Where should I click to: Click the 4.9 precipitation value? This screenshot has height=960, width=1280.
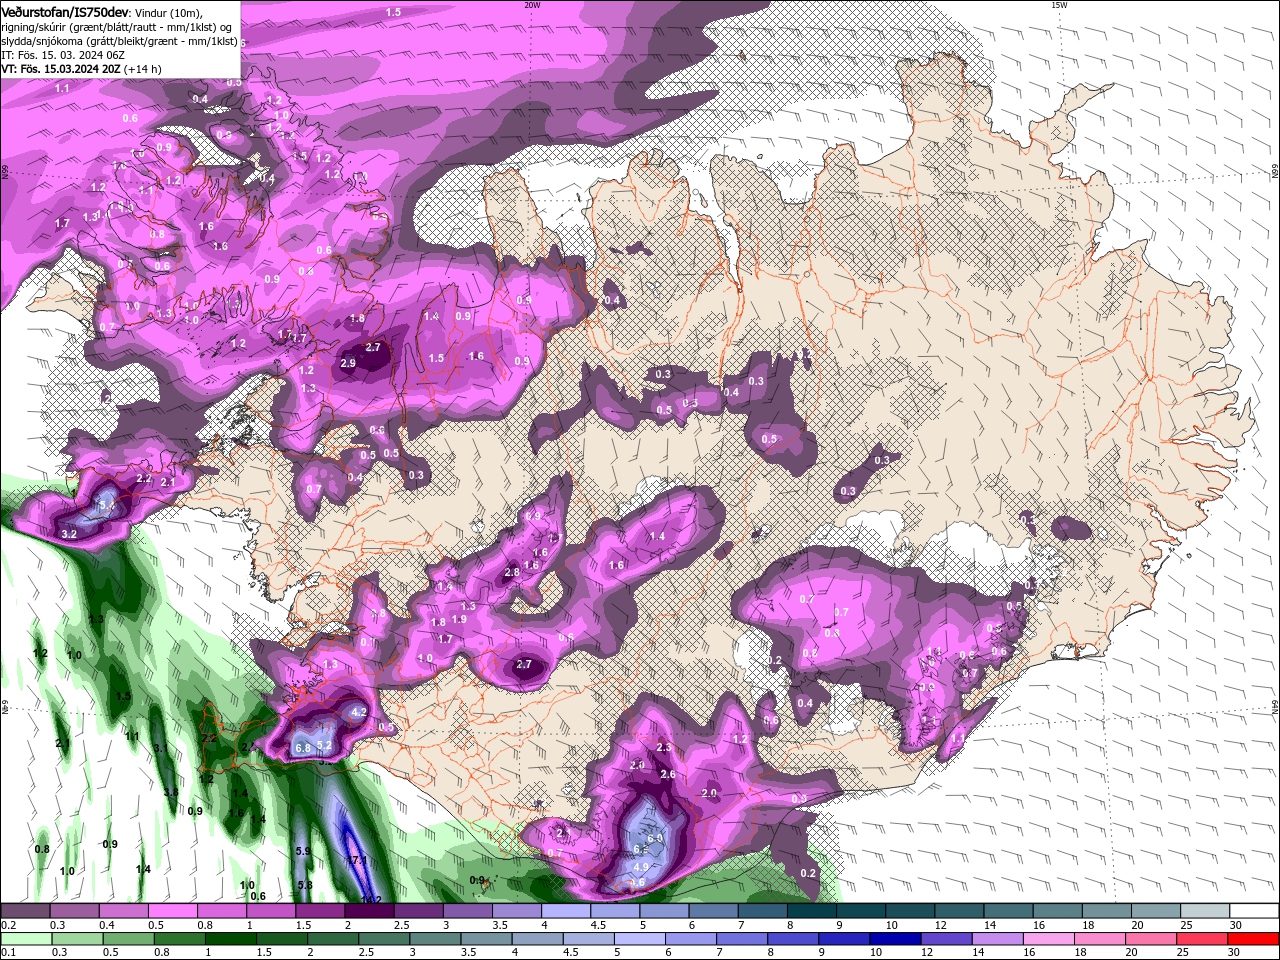coord(642,866)
